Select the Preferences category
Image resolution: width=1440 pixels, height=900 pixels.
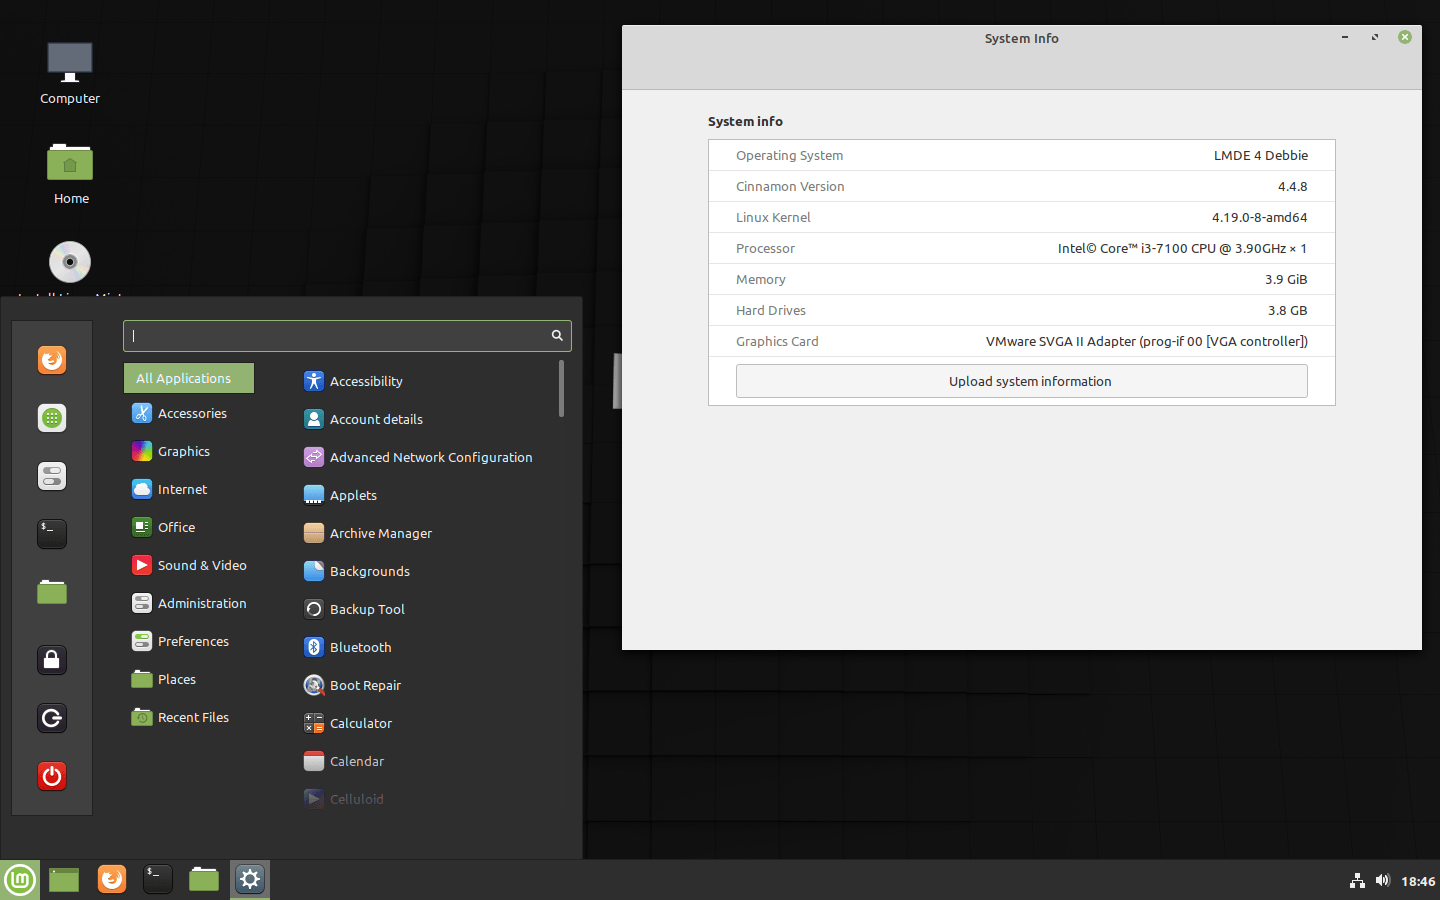tap(188, 641)
